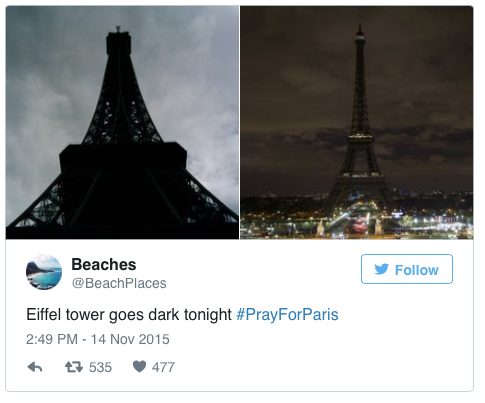
Task: Visit the @BeachPlaces handle link
Action: tap(119, 283)
